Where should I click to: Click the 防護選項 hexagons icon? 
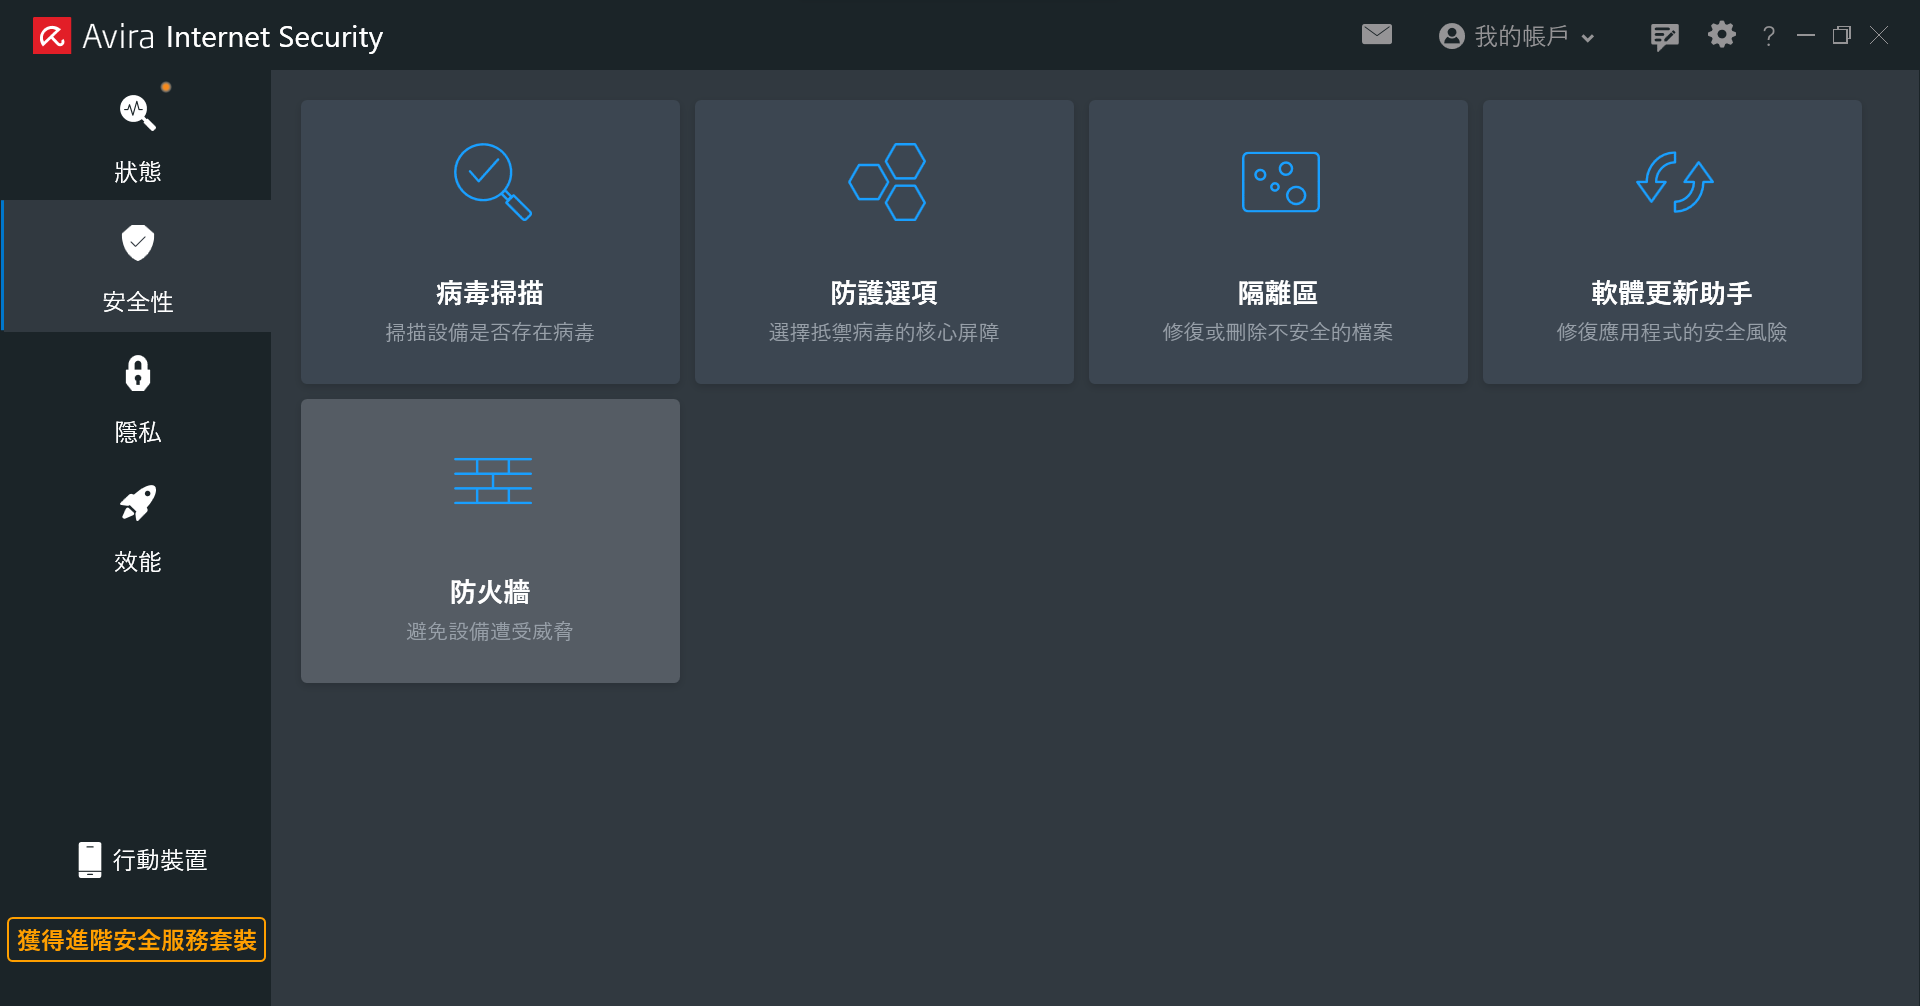coord(887,182)
